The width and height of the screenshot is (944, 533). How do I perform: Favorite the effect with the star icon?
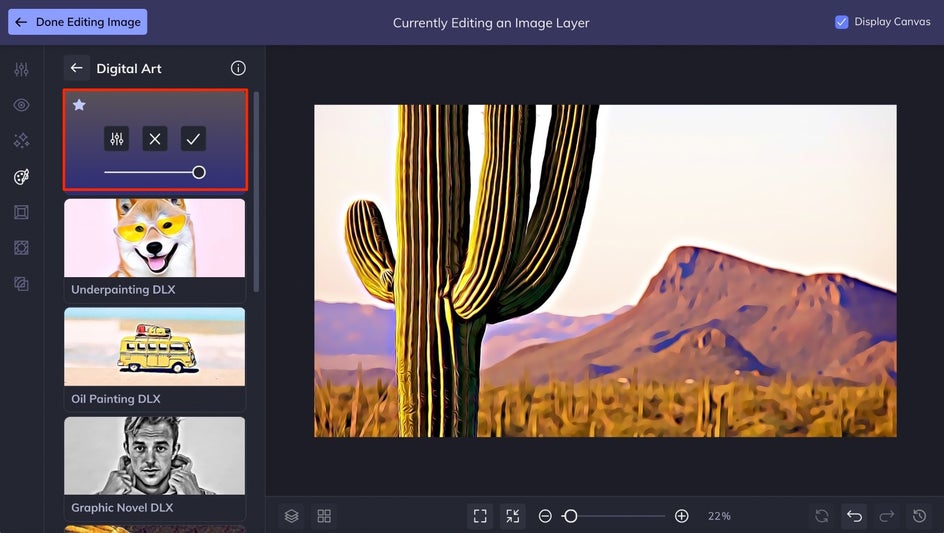79,105
